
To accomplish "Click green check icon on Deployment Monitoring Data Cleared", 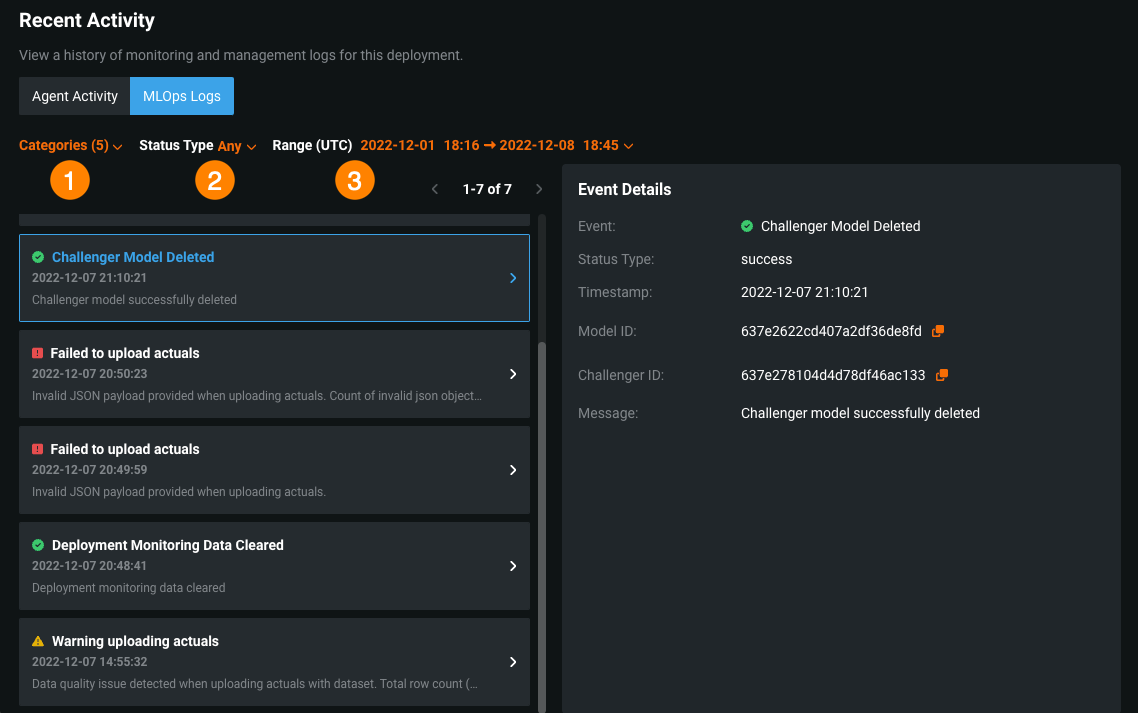I will coord(38,545).
